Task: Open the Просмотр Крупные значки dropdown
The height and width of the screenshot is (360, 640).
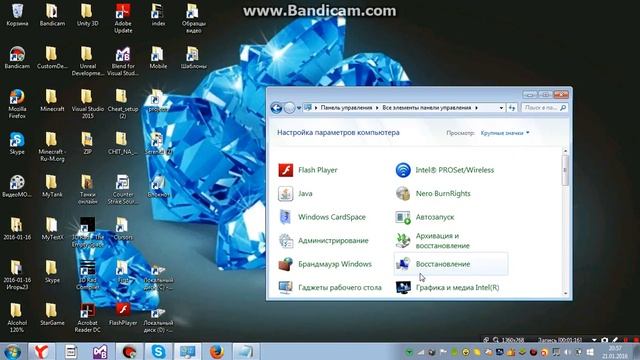Action: click(x=505, y=133)
